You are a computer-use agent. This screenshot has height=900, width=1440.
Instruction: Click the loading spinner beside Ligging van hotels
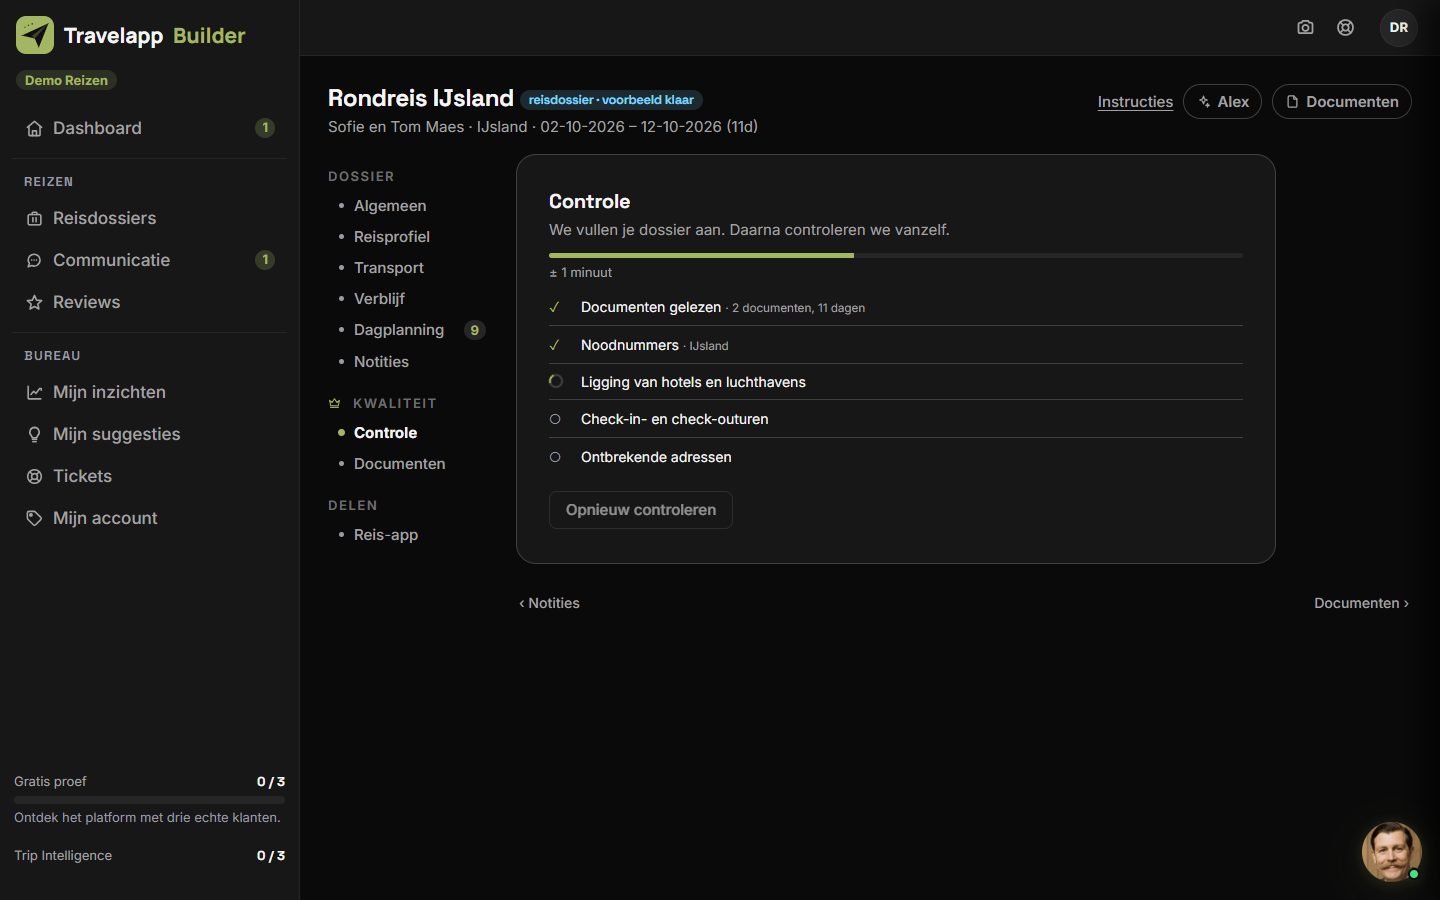[556, 381]
